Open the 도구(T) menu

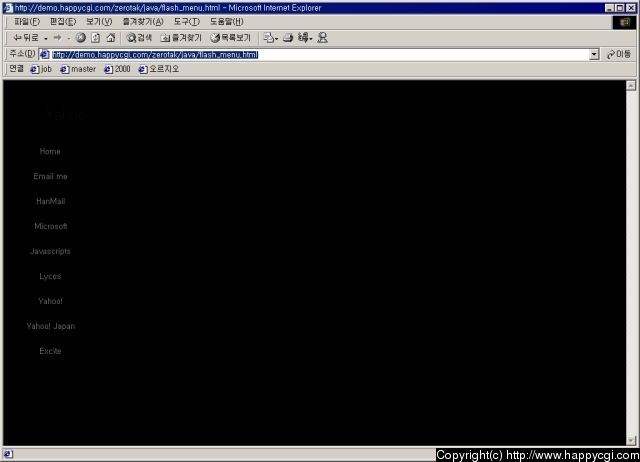pyautogui.click(x=187, y=22)
